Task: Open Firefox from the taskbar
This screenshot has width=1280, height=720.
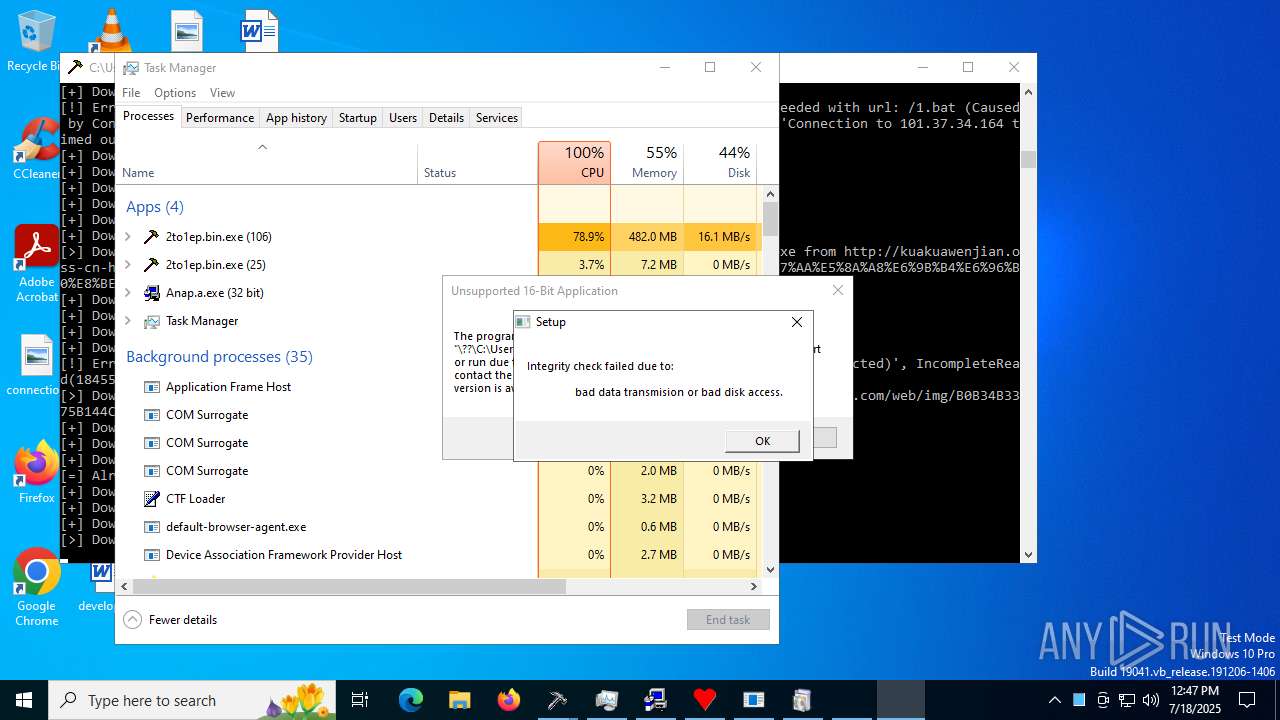Action: 509,700
